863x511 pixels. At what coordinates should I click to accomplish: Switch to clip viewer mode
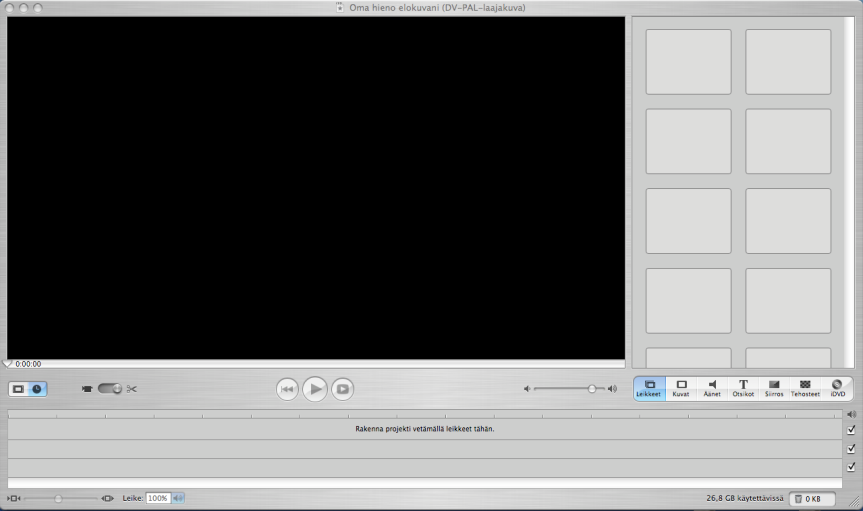coord(18,389)
